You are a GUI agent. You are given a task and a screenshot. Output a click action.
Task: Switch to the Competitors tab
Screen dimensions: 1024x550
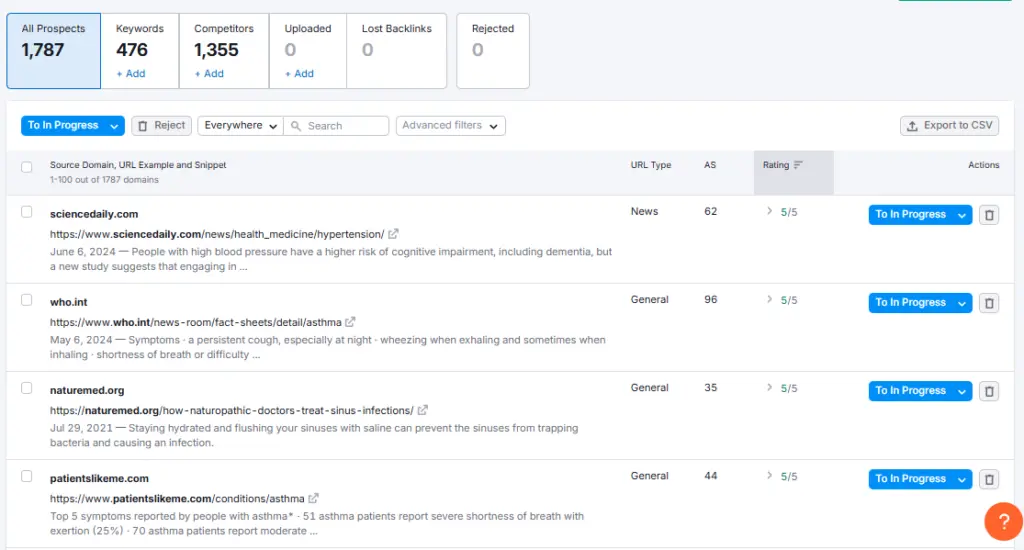coord(224,50)
